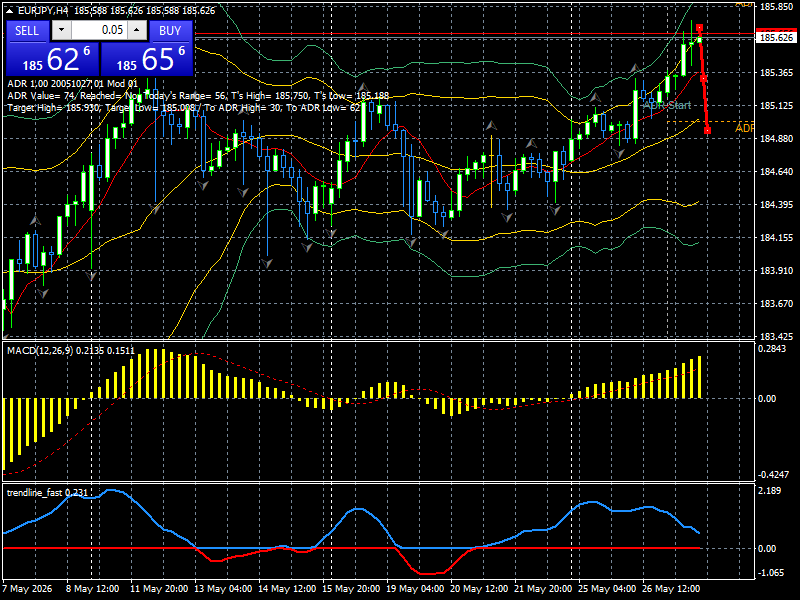Click the 184.155 price axis label

[777, 238]
